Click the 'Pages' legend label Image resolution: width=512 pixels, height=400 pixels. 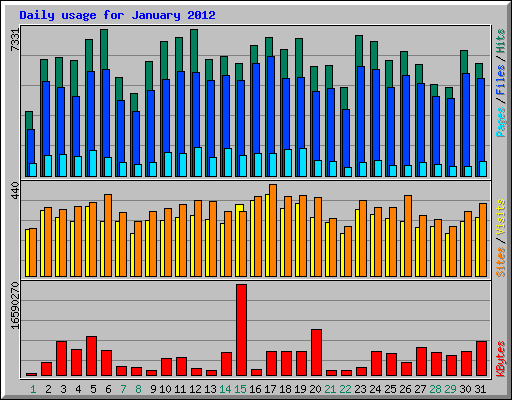(x=501, y=122)
